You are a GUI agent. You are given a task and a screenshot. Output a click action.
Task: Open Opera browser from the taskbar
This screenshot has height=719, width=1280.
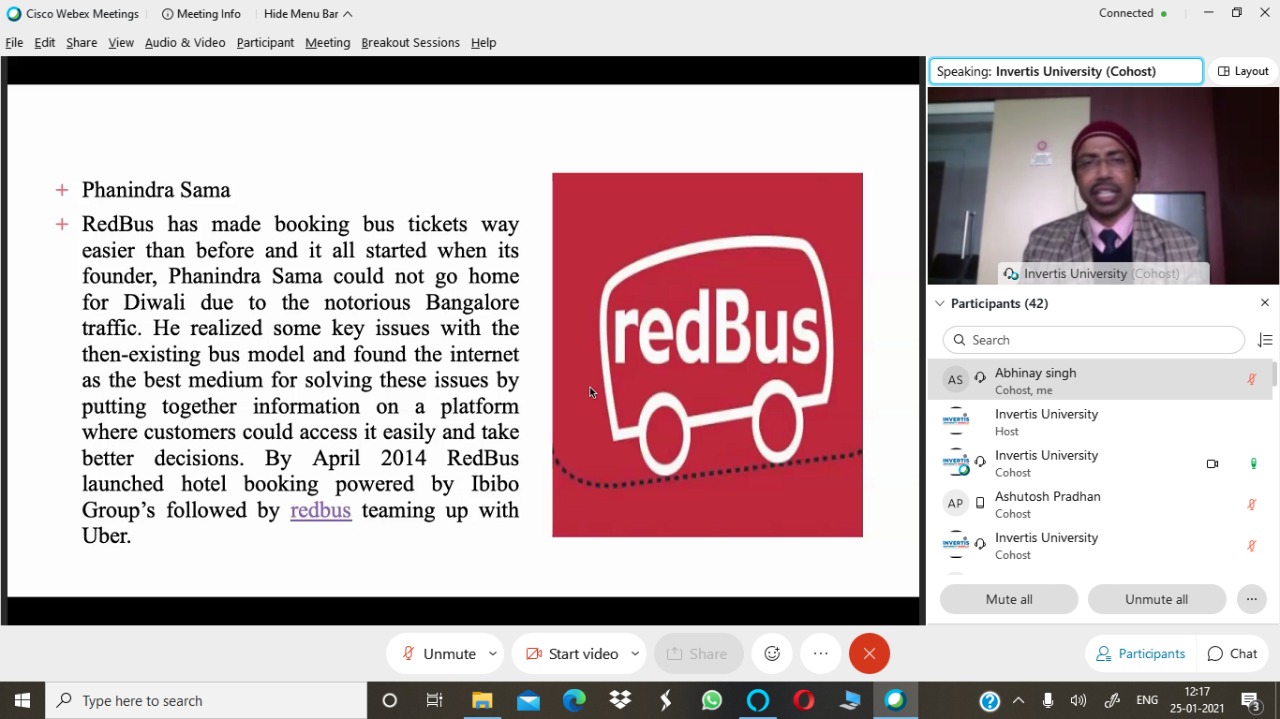click(804, 700)
